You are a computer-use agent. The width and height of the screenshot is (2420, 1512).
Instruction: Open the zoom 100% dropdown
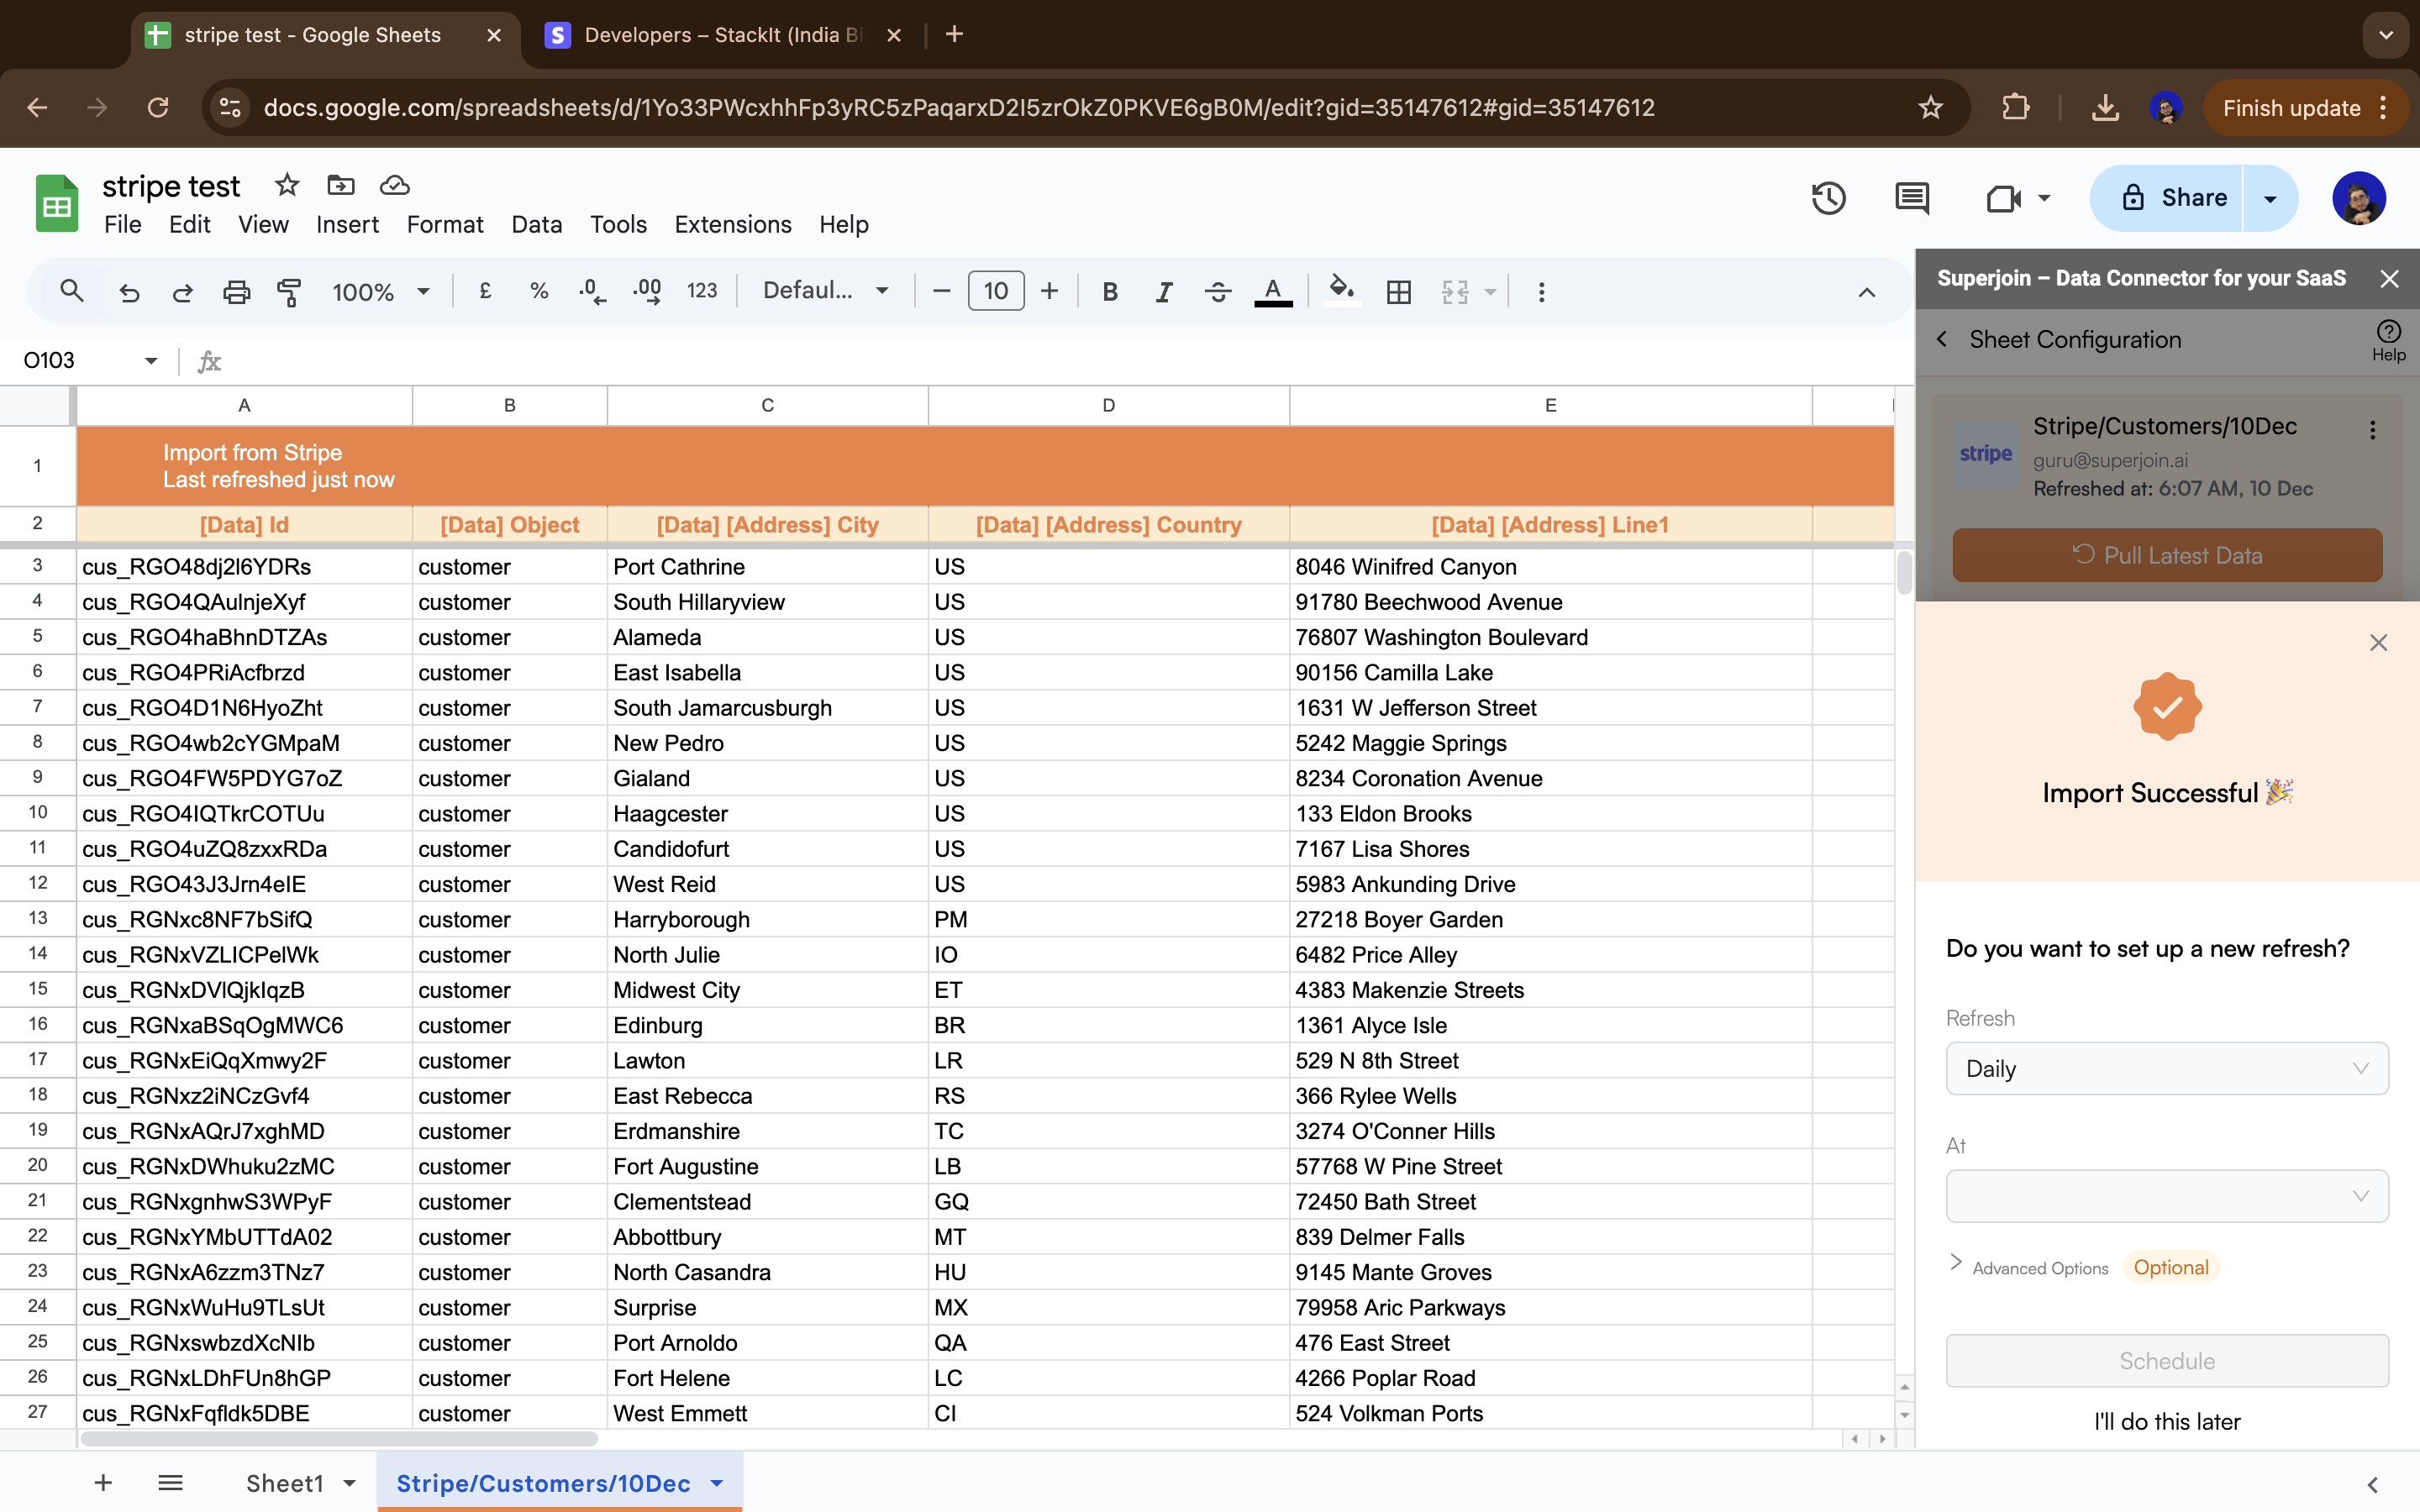click(x=380, y=292)
